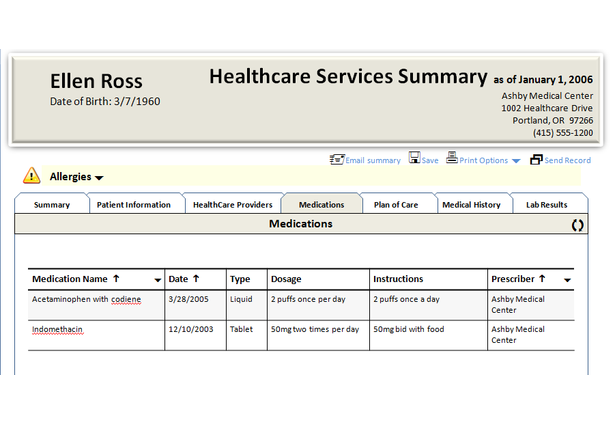Image resolution: width=615 pixels, height=424 pixels.
Task: Open the Plan of Care tab
Action: point(396,204)
